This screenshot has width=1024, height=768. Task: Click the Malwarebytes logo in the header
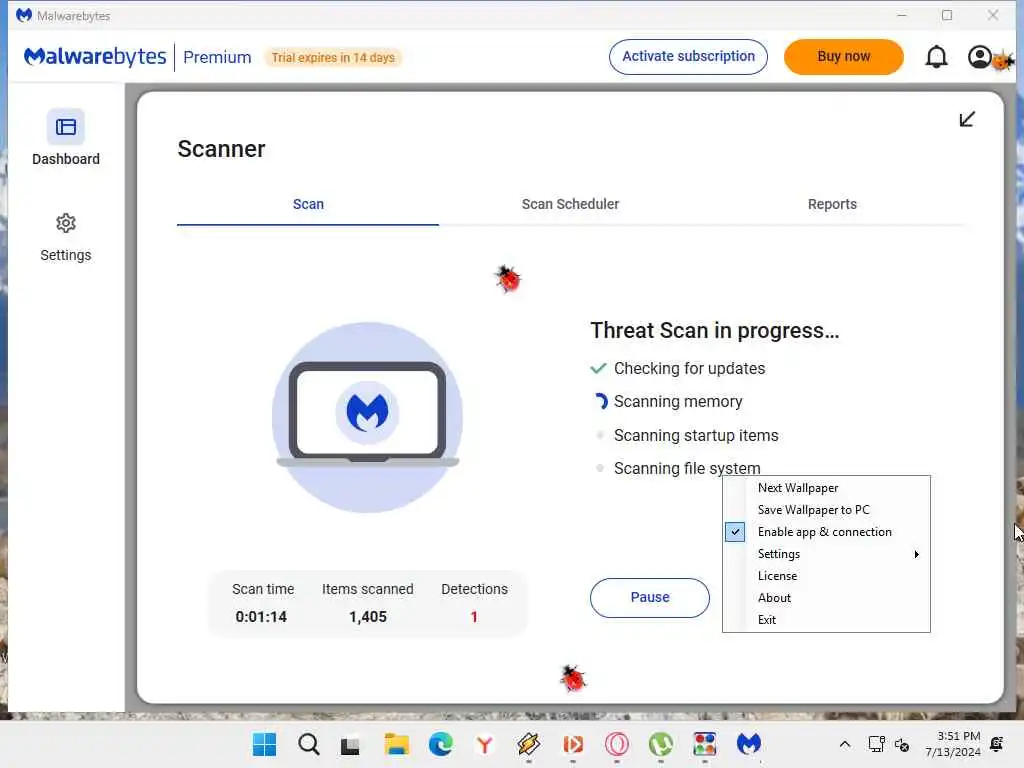click(x=95, y=57)
